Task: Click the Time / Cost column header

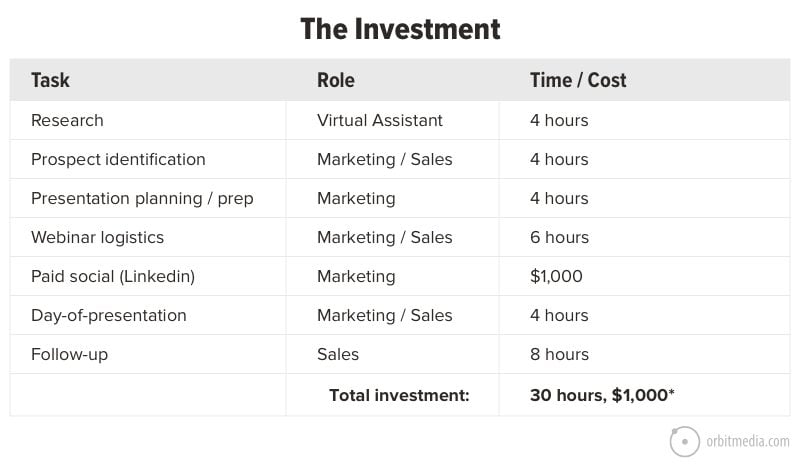Action: [x=578, y=80]
